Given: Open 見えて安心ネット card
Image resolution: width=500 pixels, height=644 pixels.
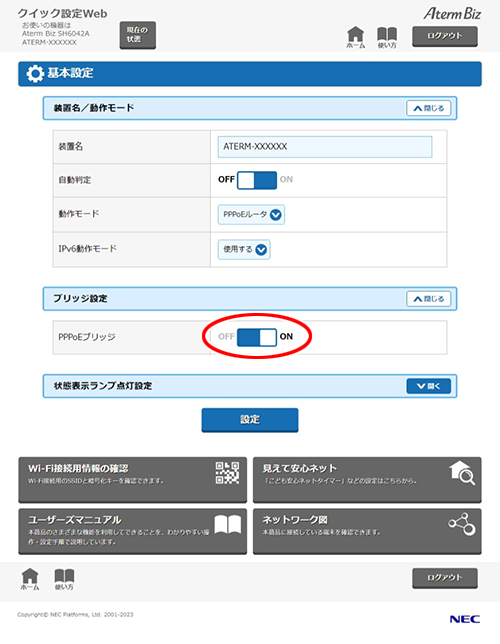Looking at the screenshot, I should pyautogui.click(x=367, y=480).
